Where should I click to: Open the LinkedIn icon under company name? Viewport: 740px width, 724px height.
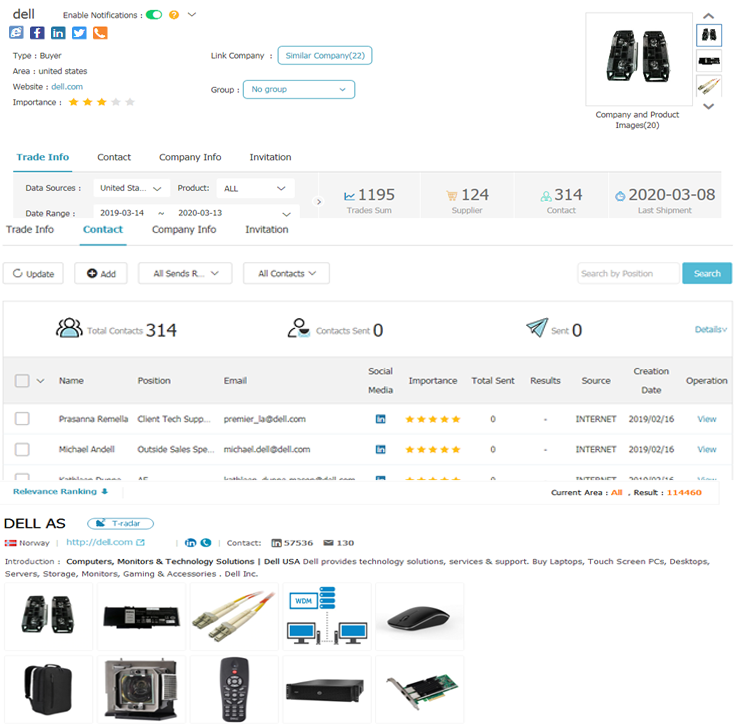click(58, 33)
